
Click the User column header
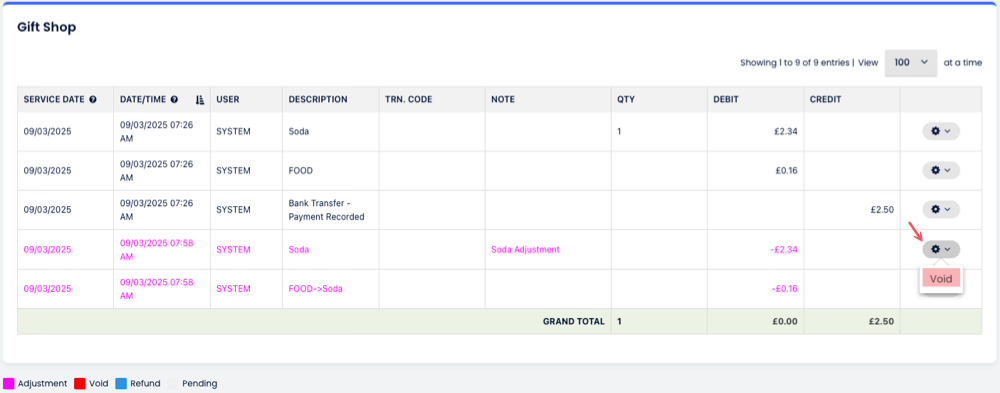point(228,100)
